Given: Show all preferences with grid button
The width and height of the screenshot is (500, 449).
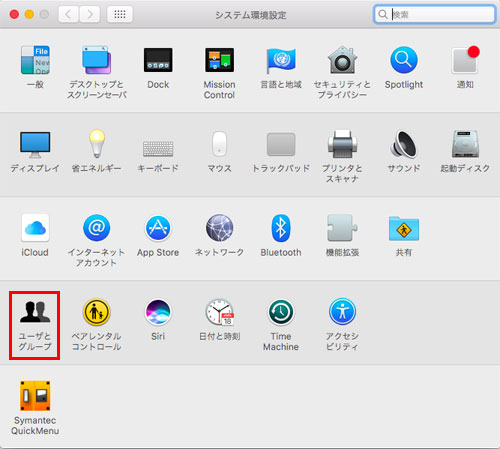Looking at the screenshot, I should pos(120,14).
